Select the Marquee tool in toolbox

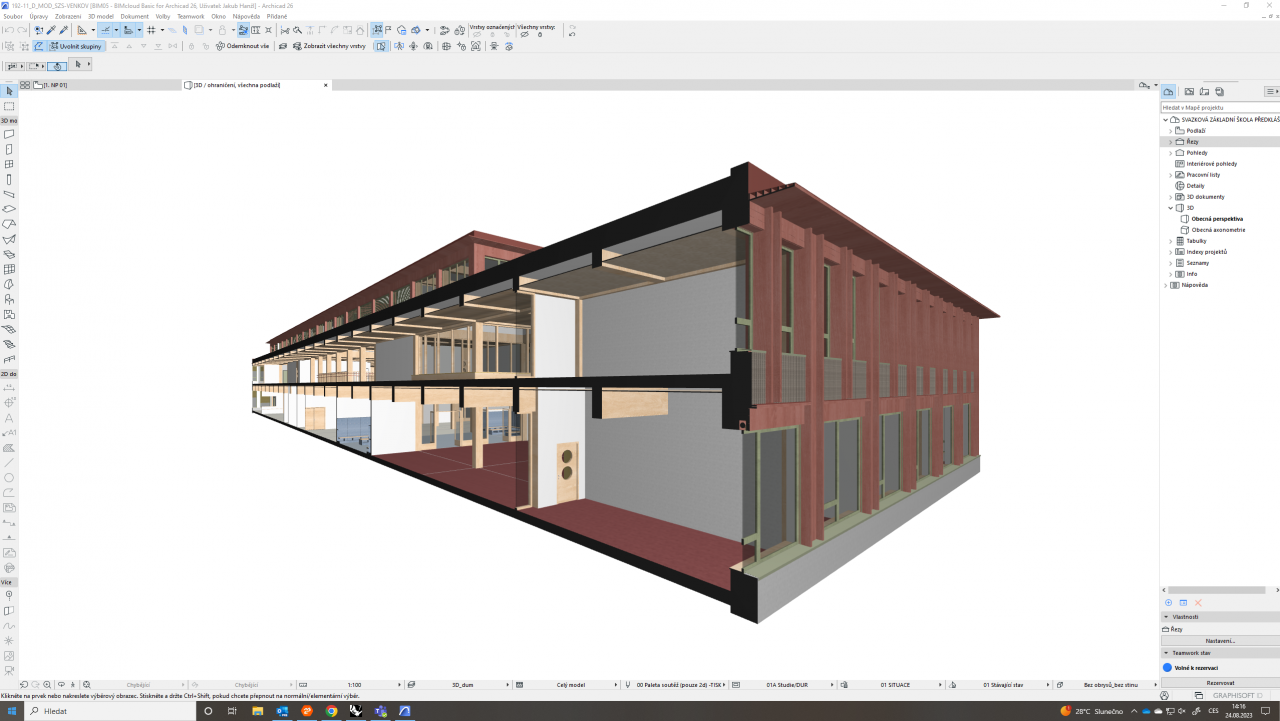click(9, 106)
